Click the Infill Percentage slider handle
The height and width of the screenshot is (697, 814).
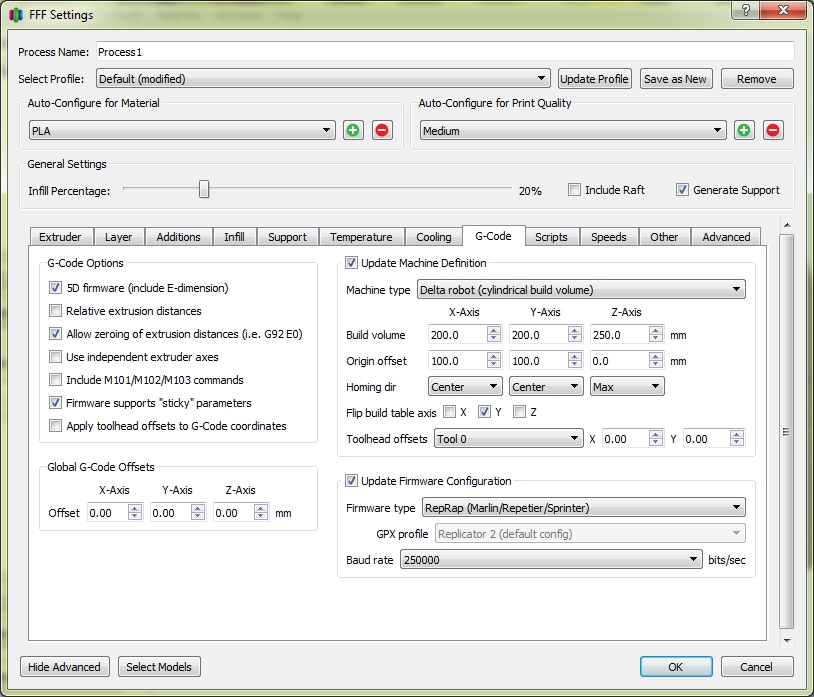pyautogui.click(x=204, y=189)
